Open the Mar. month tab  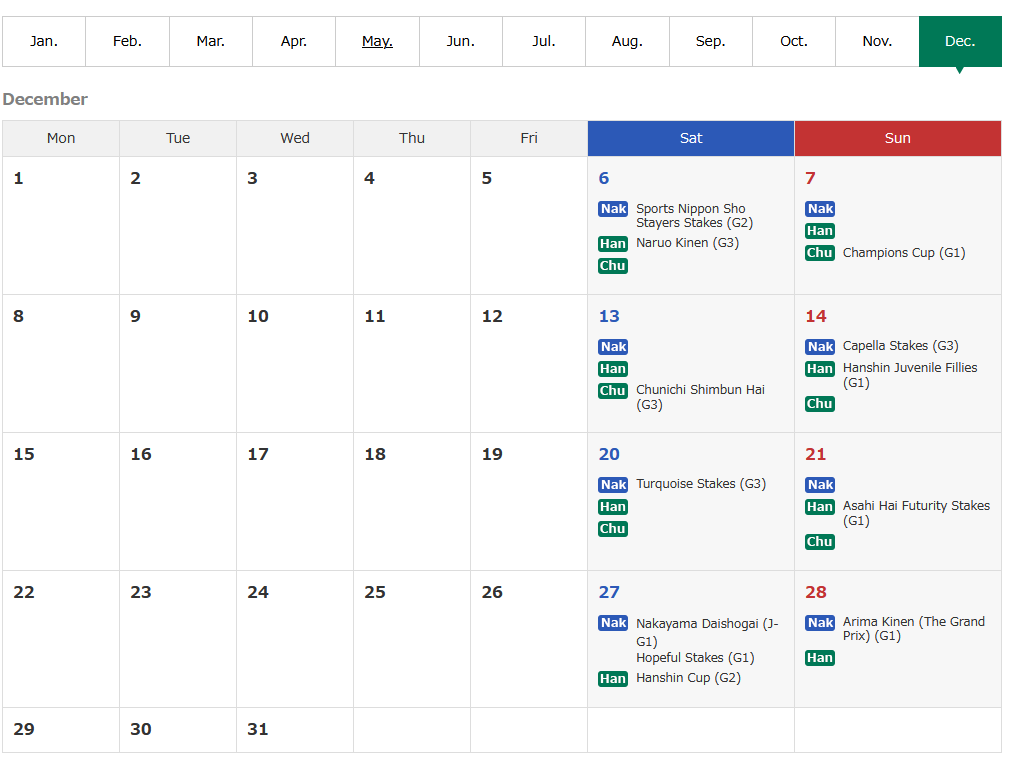click(x=211, y=41)
